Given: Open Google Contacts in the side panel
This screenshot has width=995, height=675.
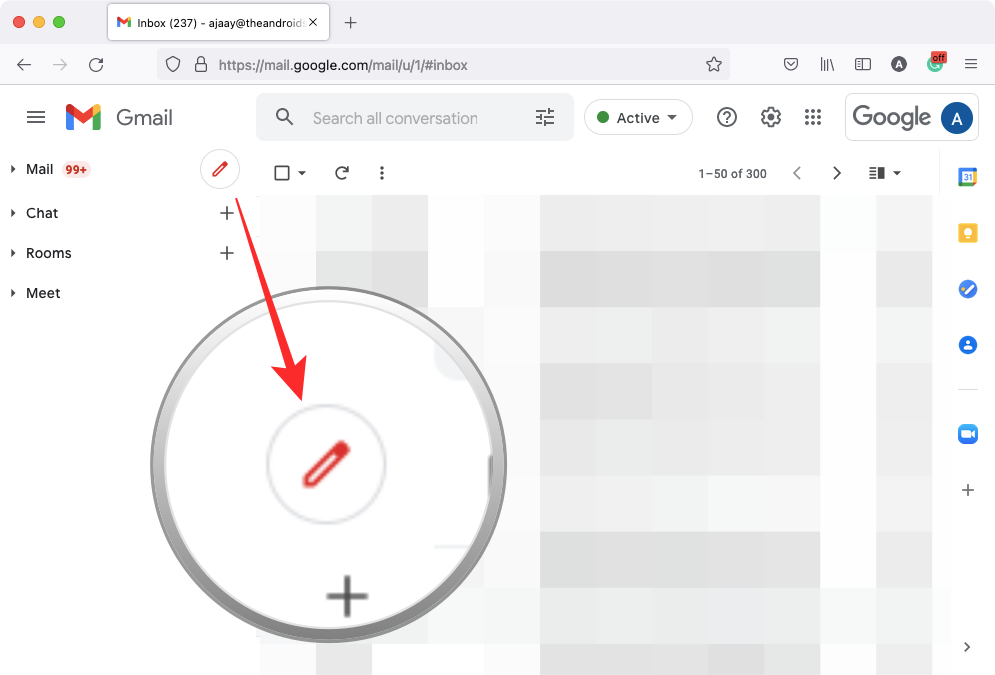Looking at the screenshot, I should tap(967, 344).
